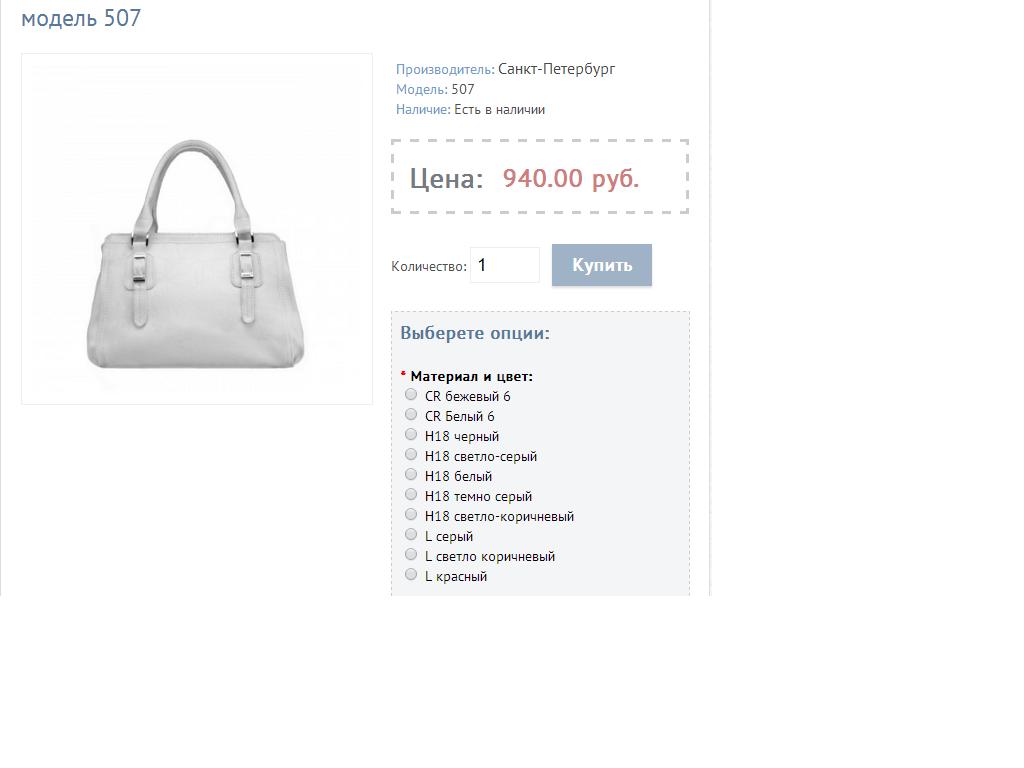Select H18 светло-коричневый radio button
Image resolution: width=1024 pixels, height=768 pixels.
[411, 515]
